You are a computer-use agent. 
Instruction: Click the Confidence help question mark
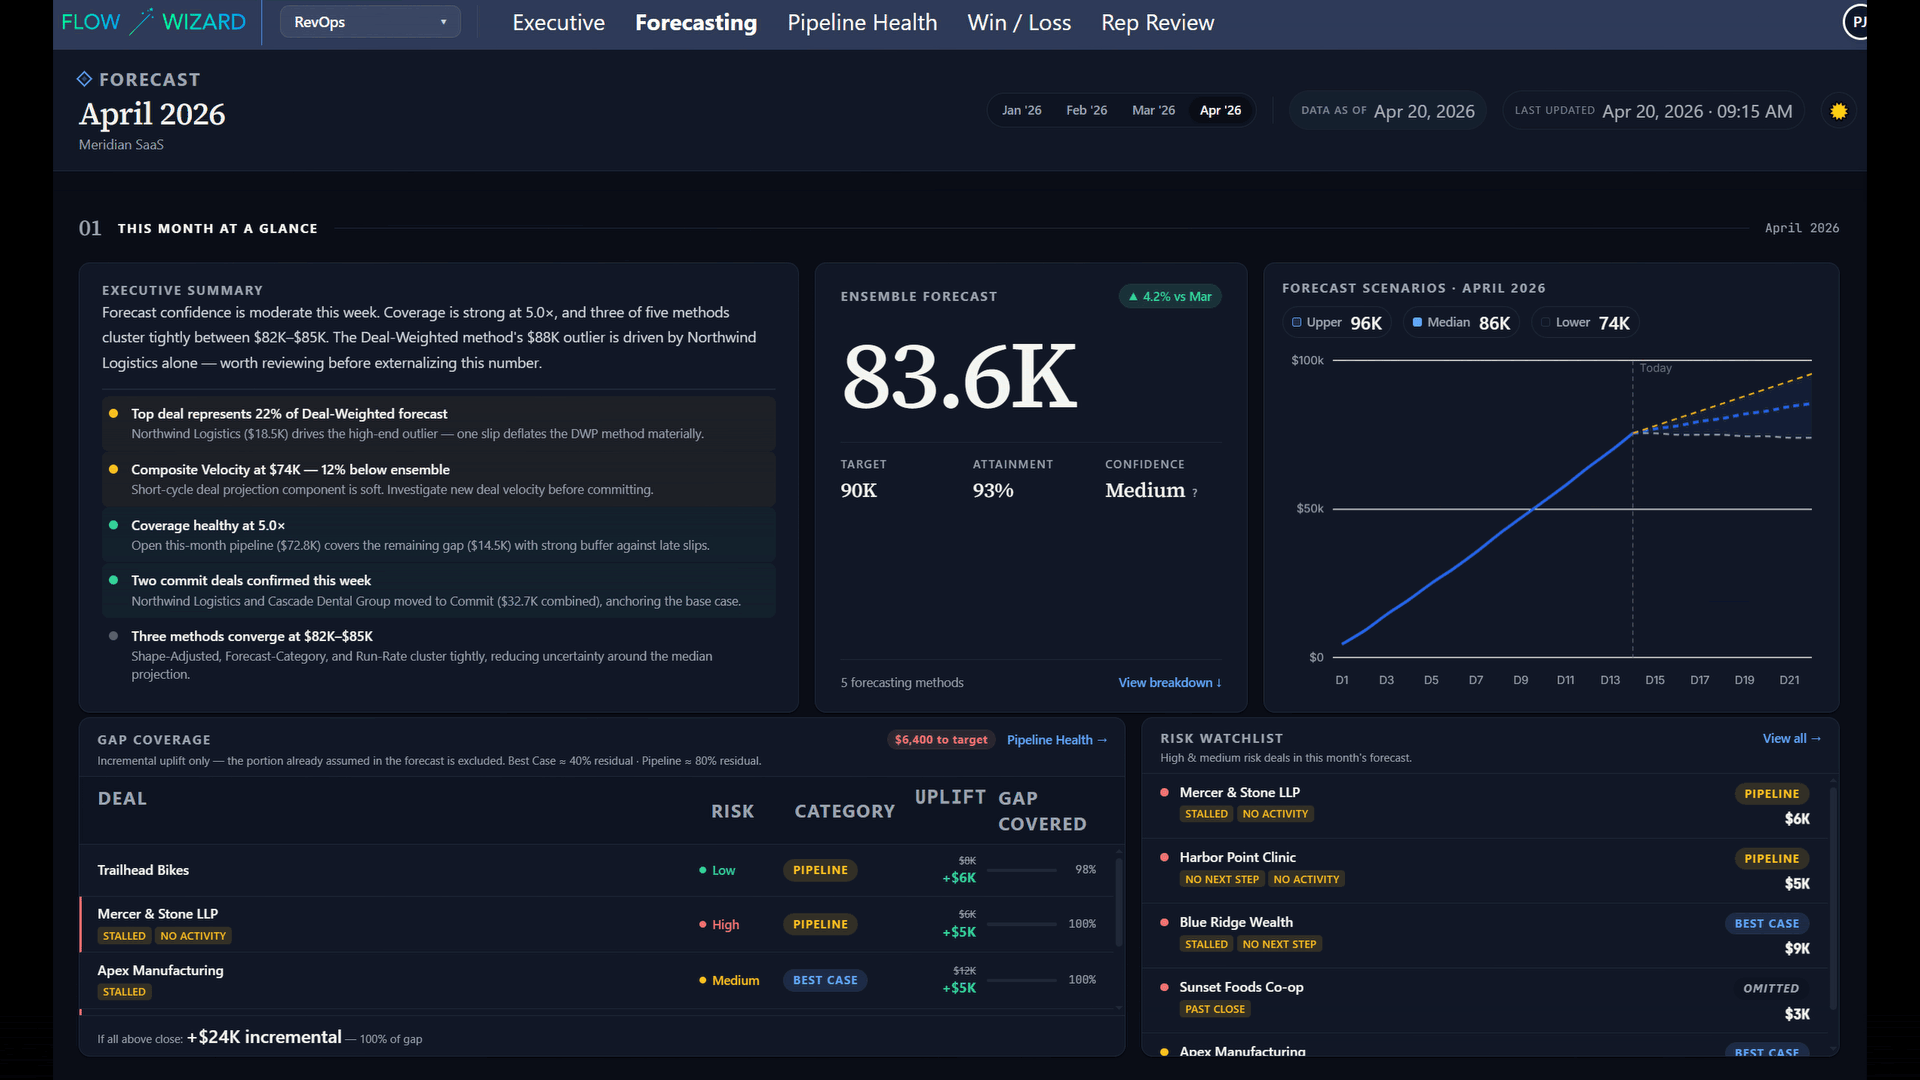tap(1195, 492)
